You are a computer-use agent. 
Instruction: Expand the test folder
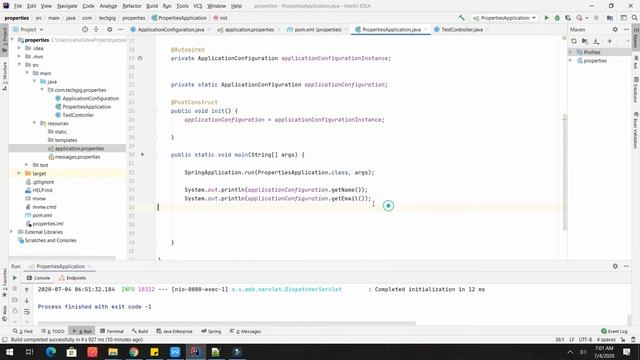pos(27,165)
